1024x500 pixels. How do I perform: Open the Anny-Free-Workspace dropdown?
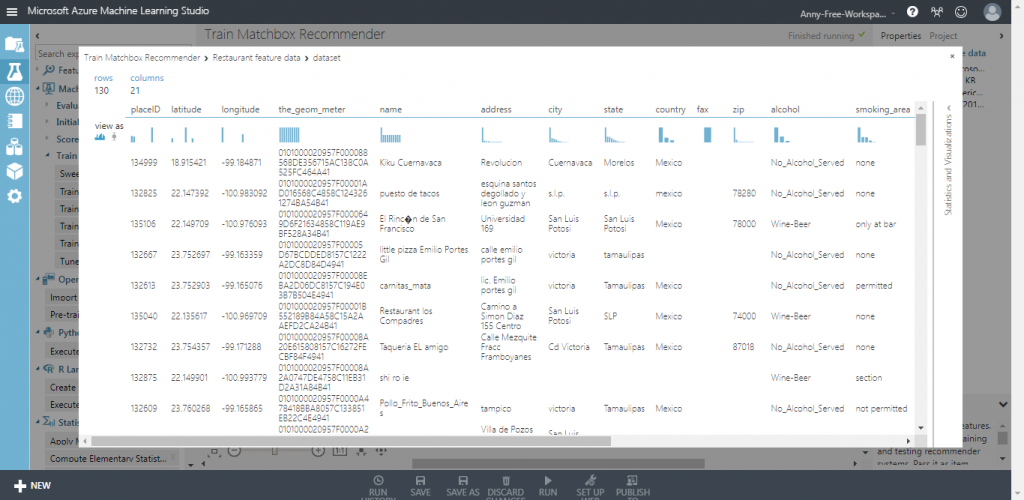tap(848, 12)
